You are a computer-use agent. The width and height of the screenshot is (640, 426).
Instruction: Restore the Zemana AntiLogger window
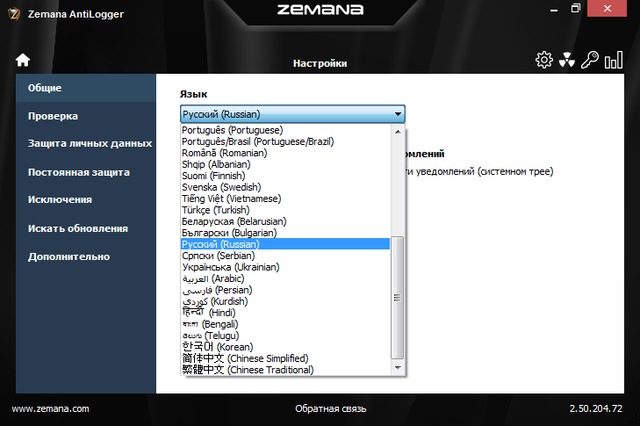pyautogui.click(x=576, y=8)
